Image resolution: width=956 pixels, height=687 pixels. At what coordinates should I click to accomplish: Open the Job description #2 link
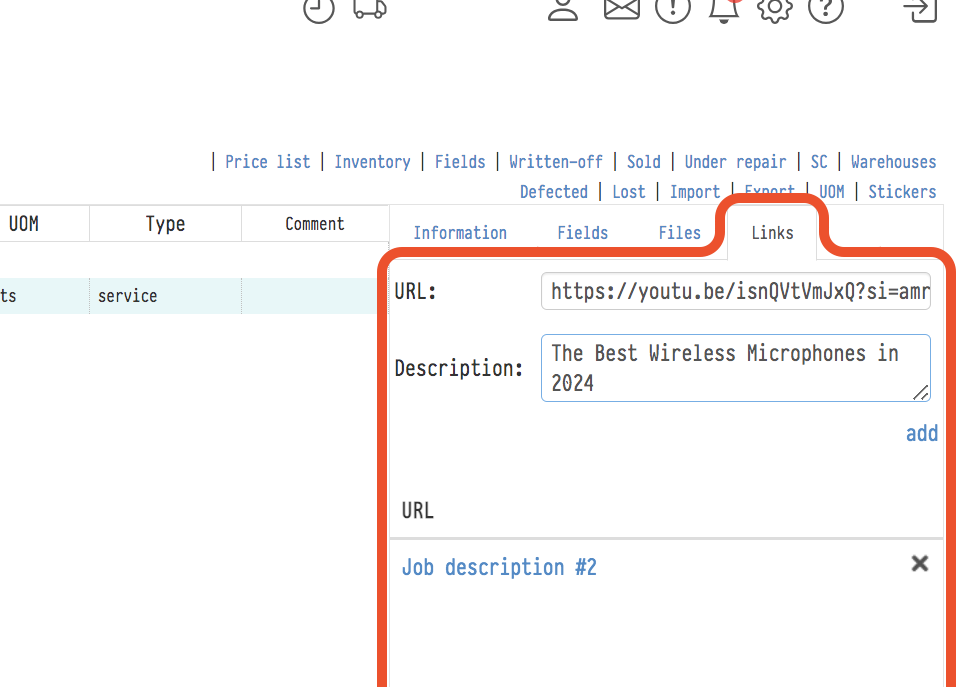(499, 568)
